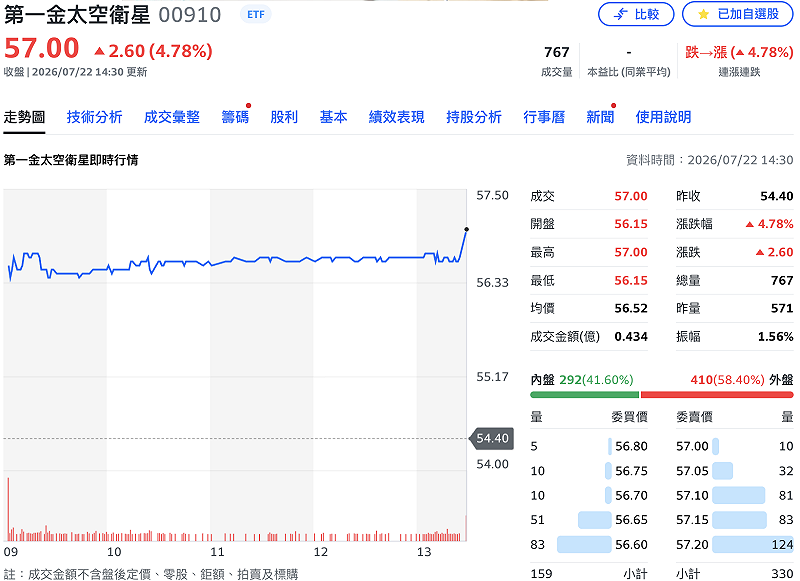Click the 比較 compare button

pyautogui.click(x=636, y=14)
